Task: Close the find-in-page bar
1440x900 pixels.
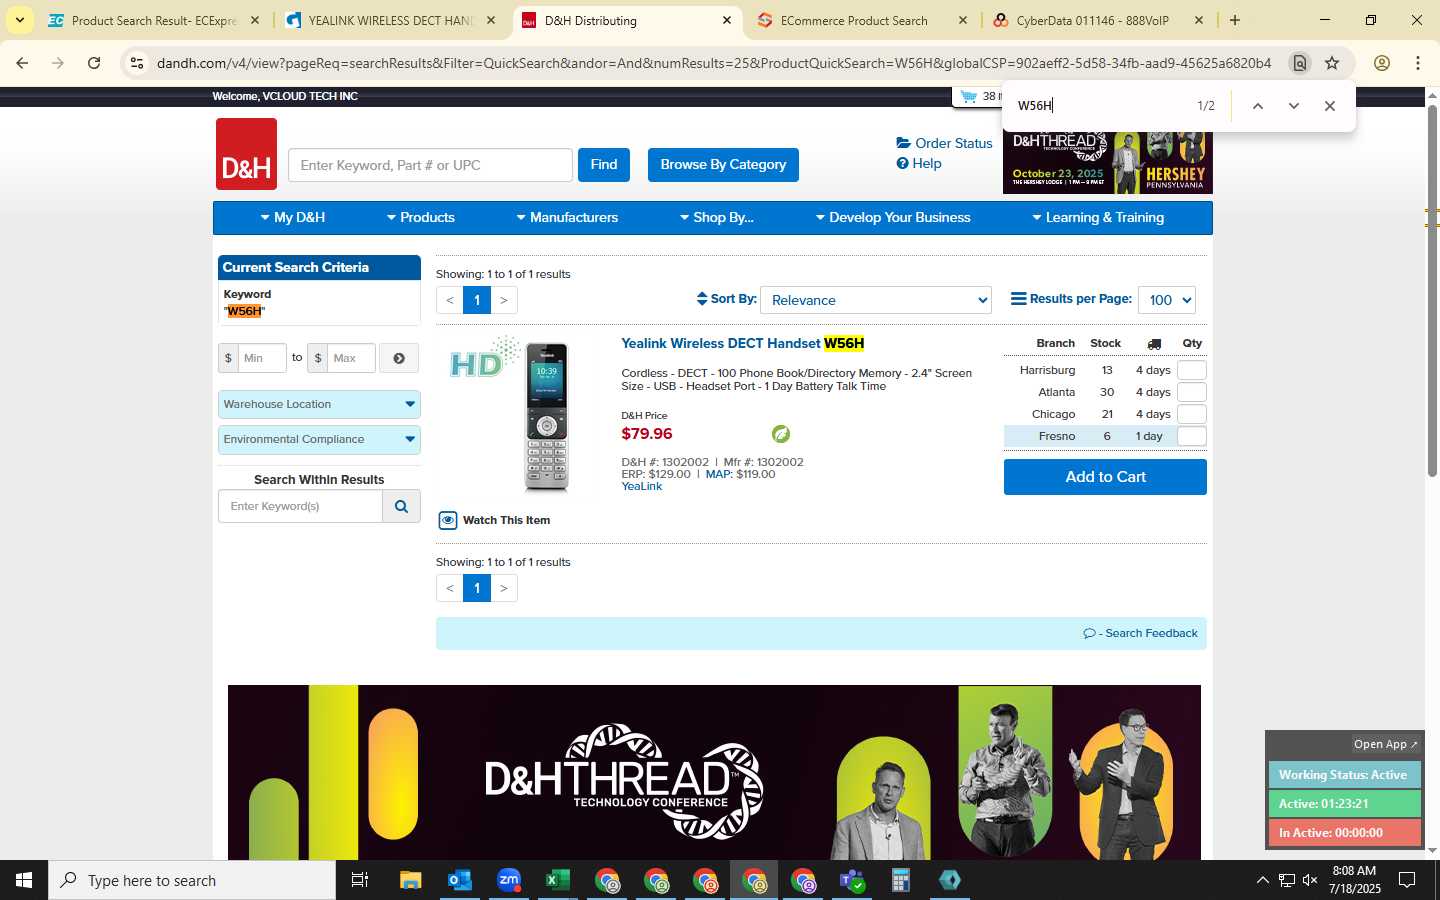Action: (x=1330, y=106)
